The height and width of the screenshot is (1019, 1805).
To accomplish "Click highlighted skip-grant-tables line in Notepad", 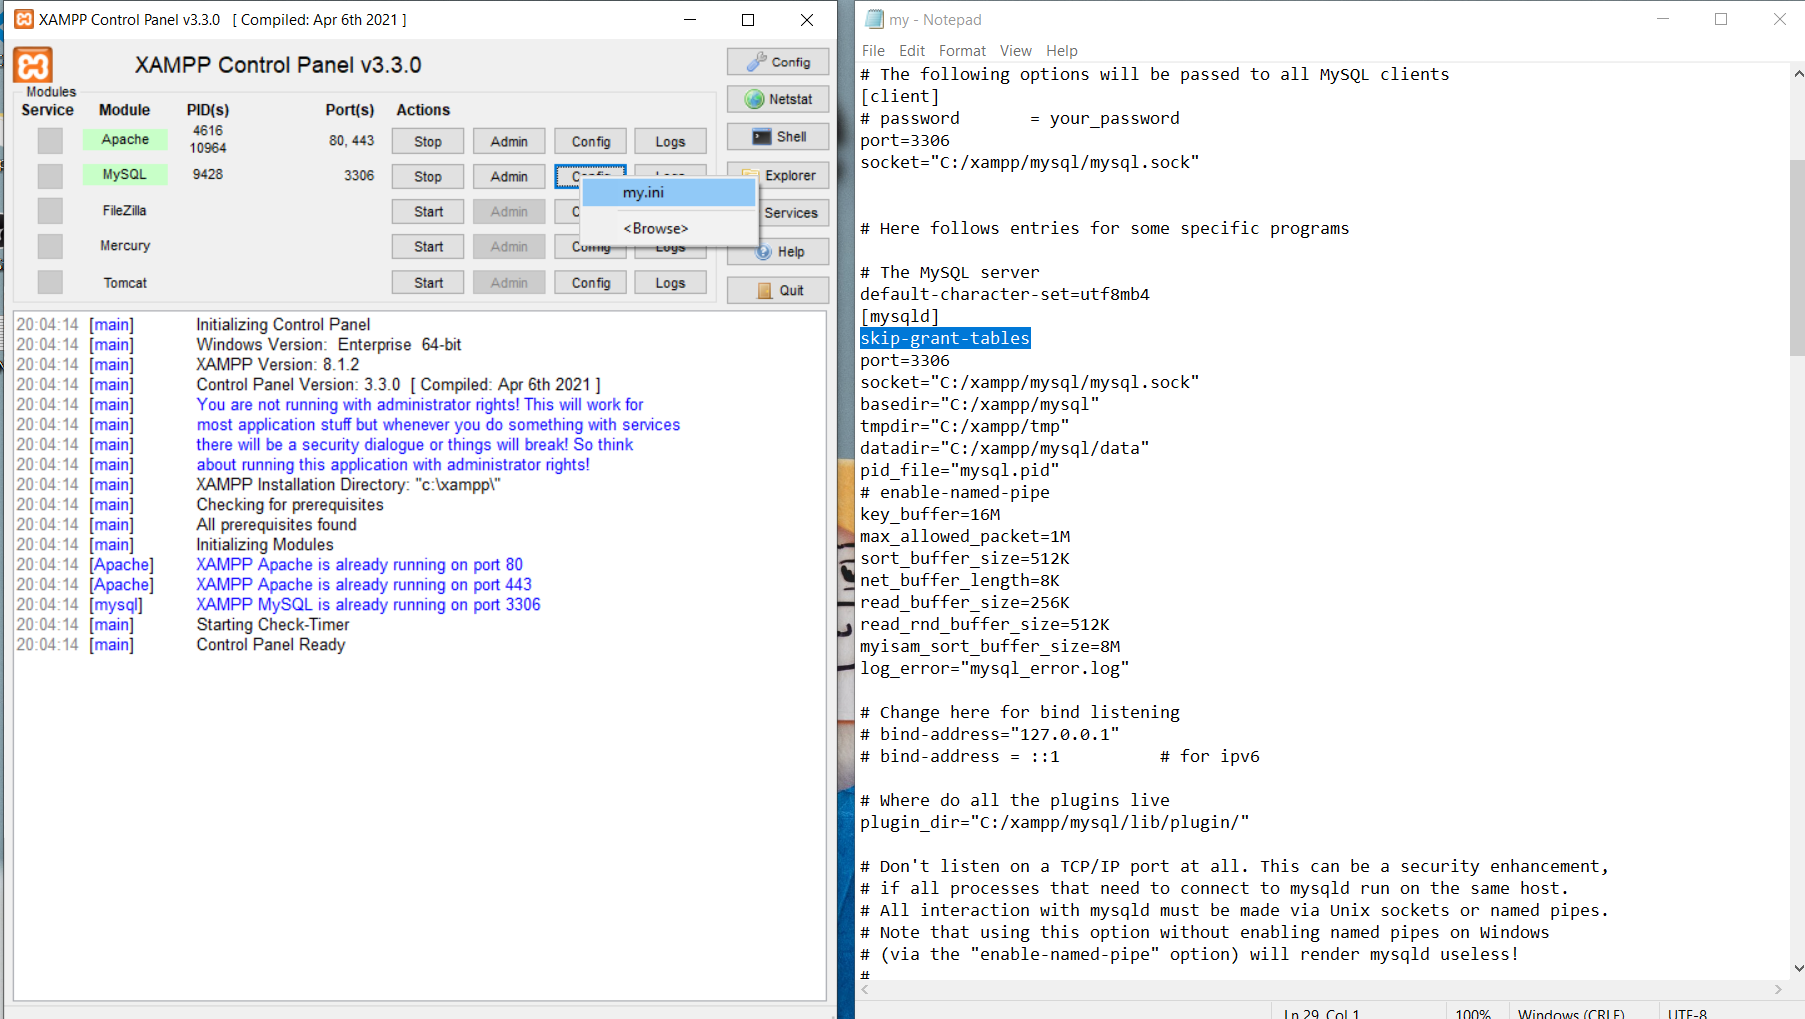I will pyautogui.click(x=945, y=338).
